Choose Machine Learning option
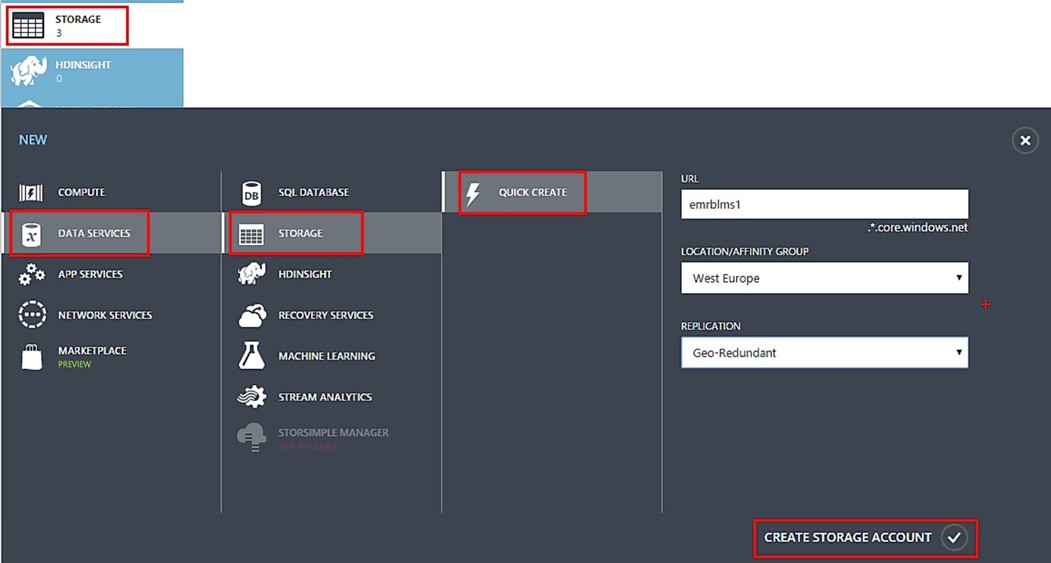1051x563 pixels. point(332,356)
